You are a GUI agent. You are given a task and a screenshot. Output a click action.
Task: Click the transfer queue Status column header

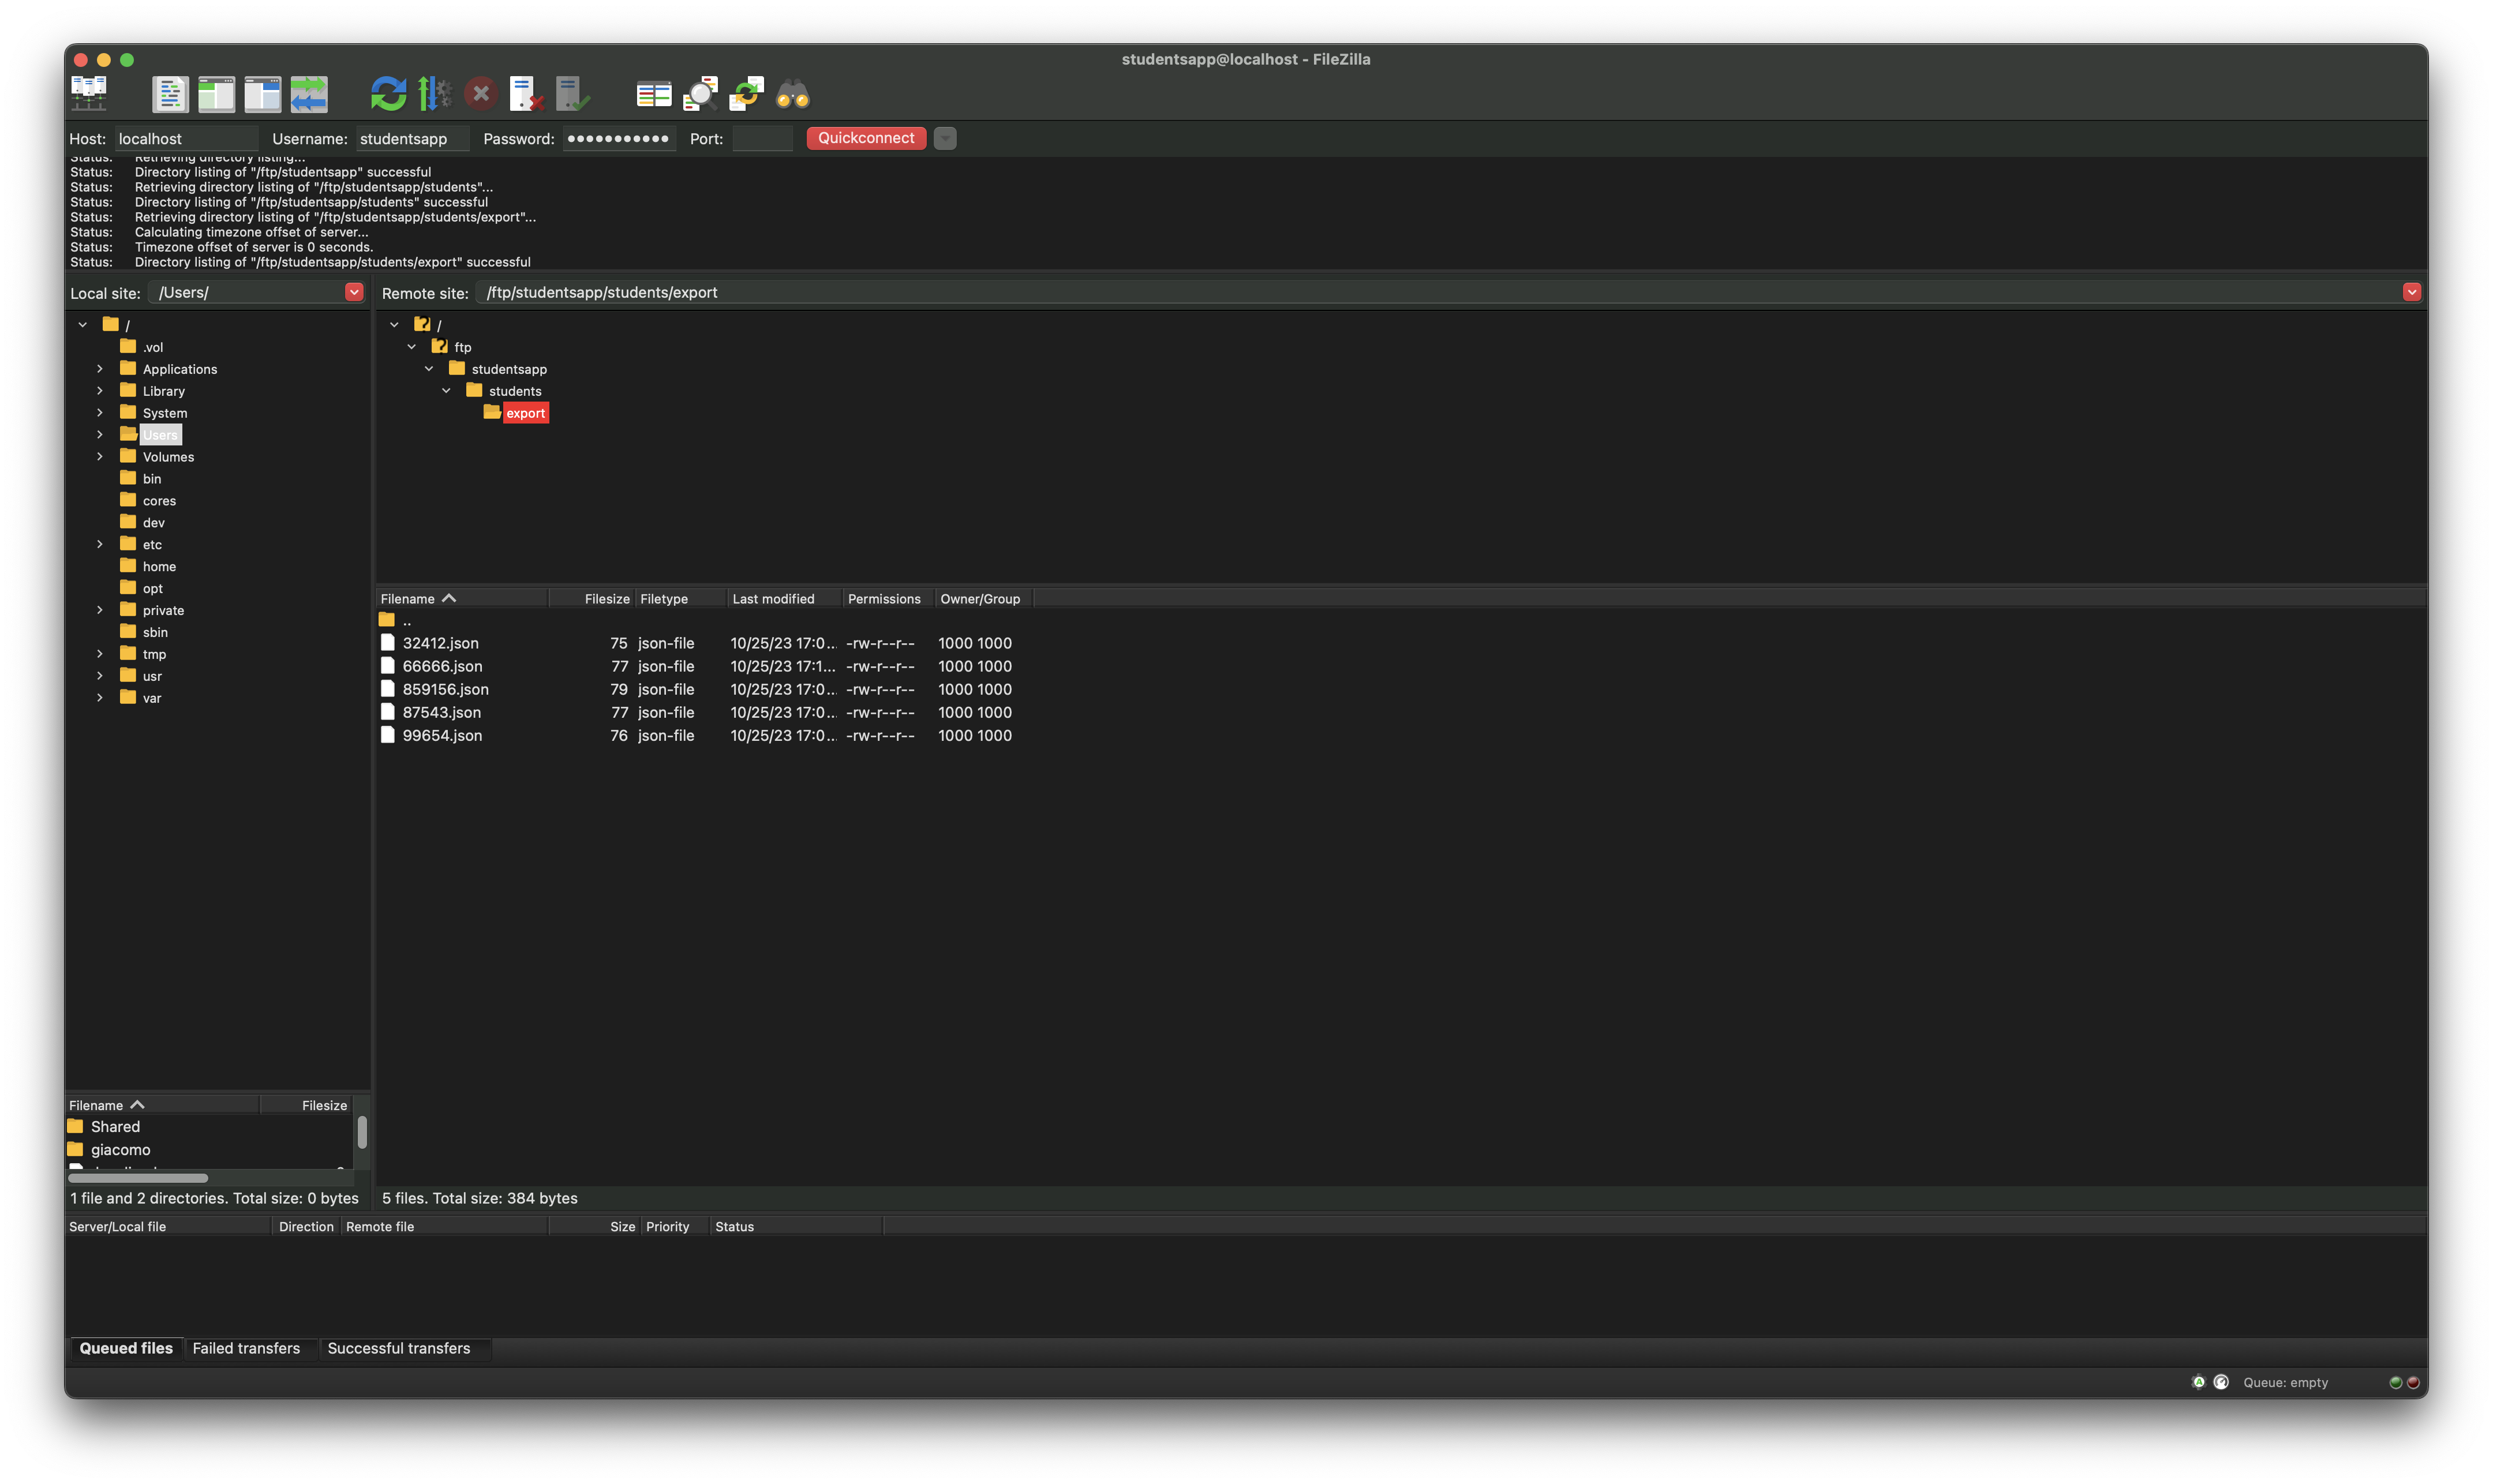coord(796,1227)
